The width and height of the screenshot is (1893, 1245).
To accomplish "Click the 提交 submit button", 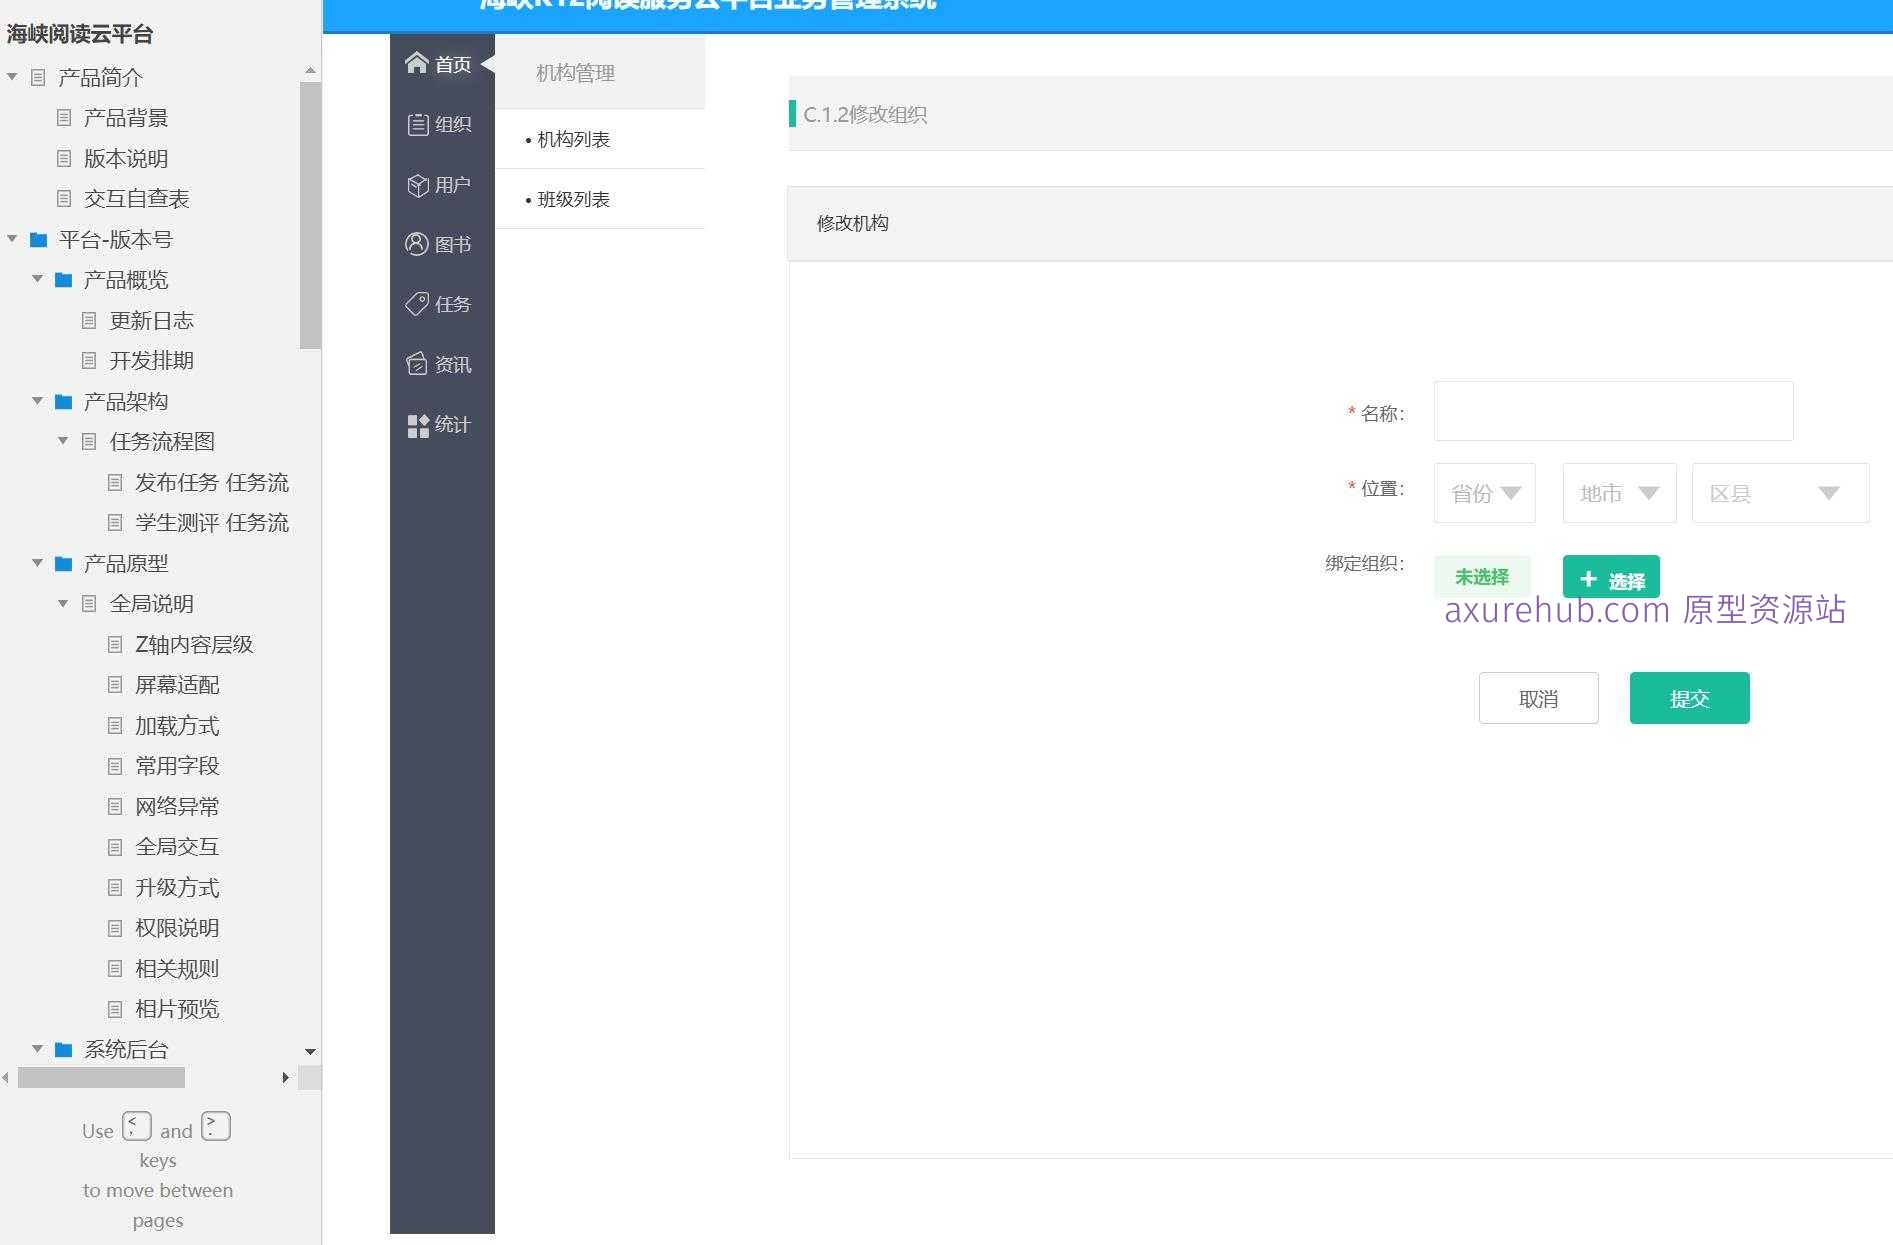I will pos(1688,698).
